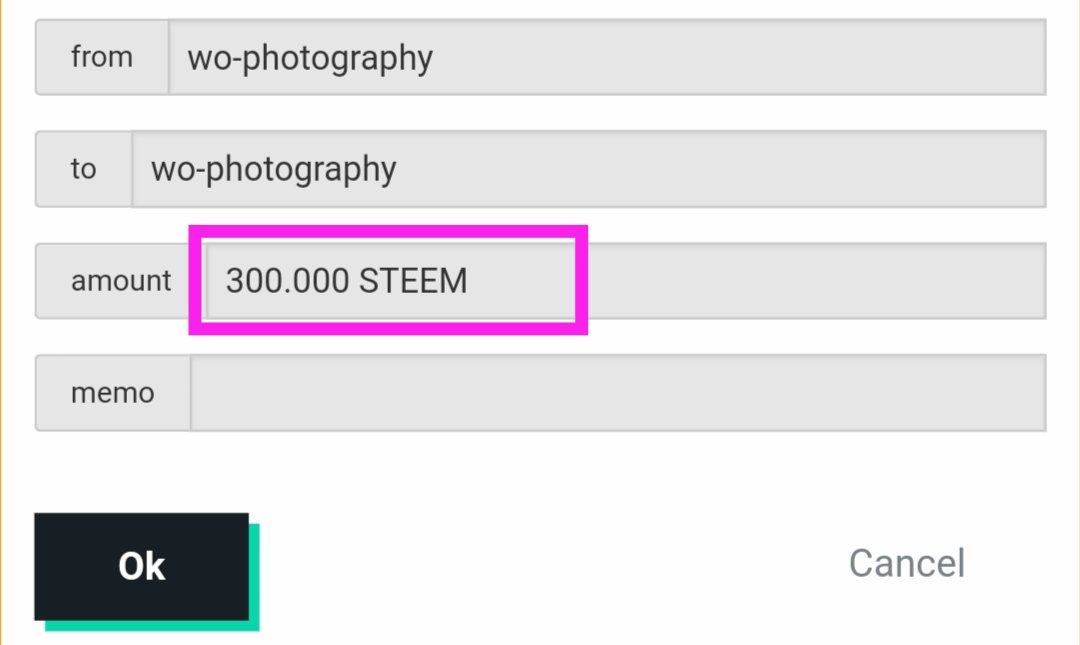Click the teal shadow edge under Ok button

(152, 626)
